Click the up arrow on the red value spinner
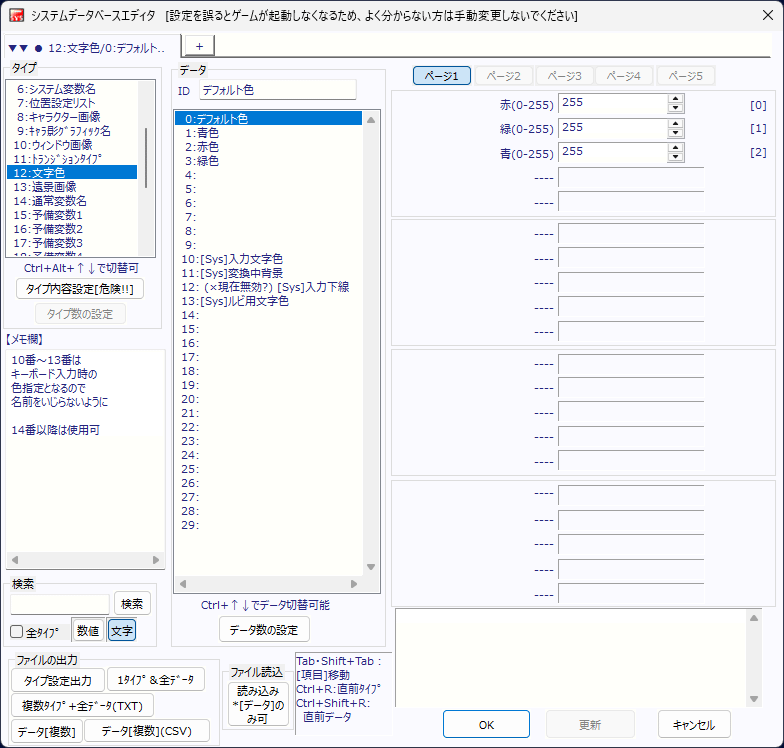The height and width of the screenshot is (748, 784). (x=676, y=99)
